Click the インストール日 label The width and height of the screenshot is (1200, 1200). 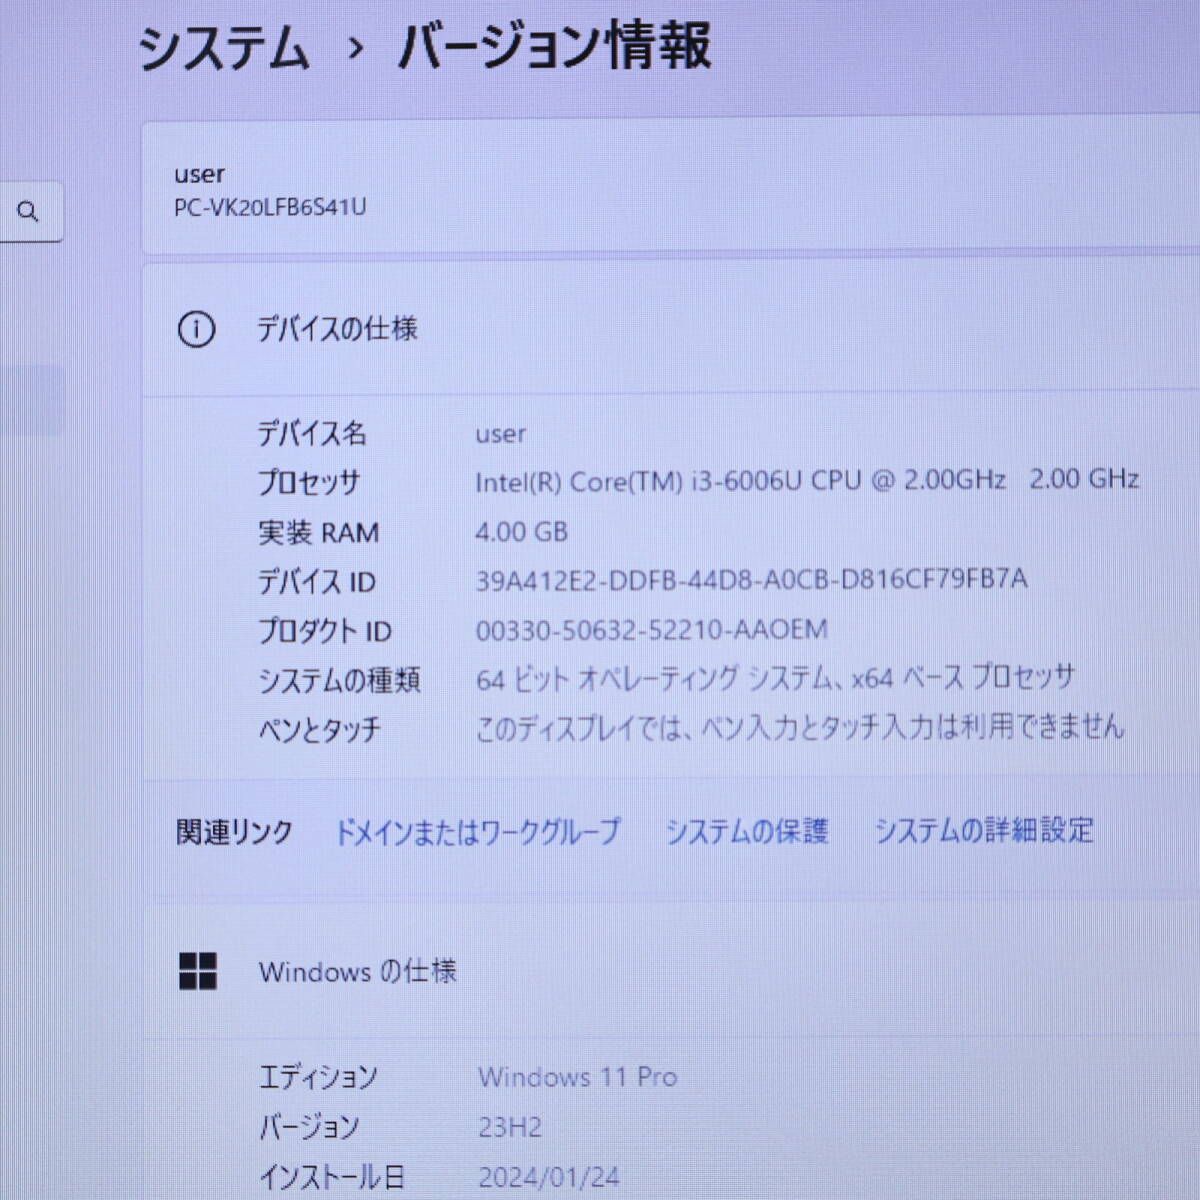(x=331, y=1177)
